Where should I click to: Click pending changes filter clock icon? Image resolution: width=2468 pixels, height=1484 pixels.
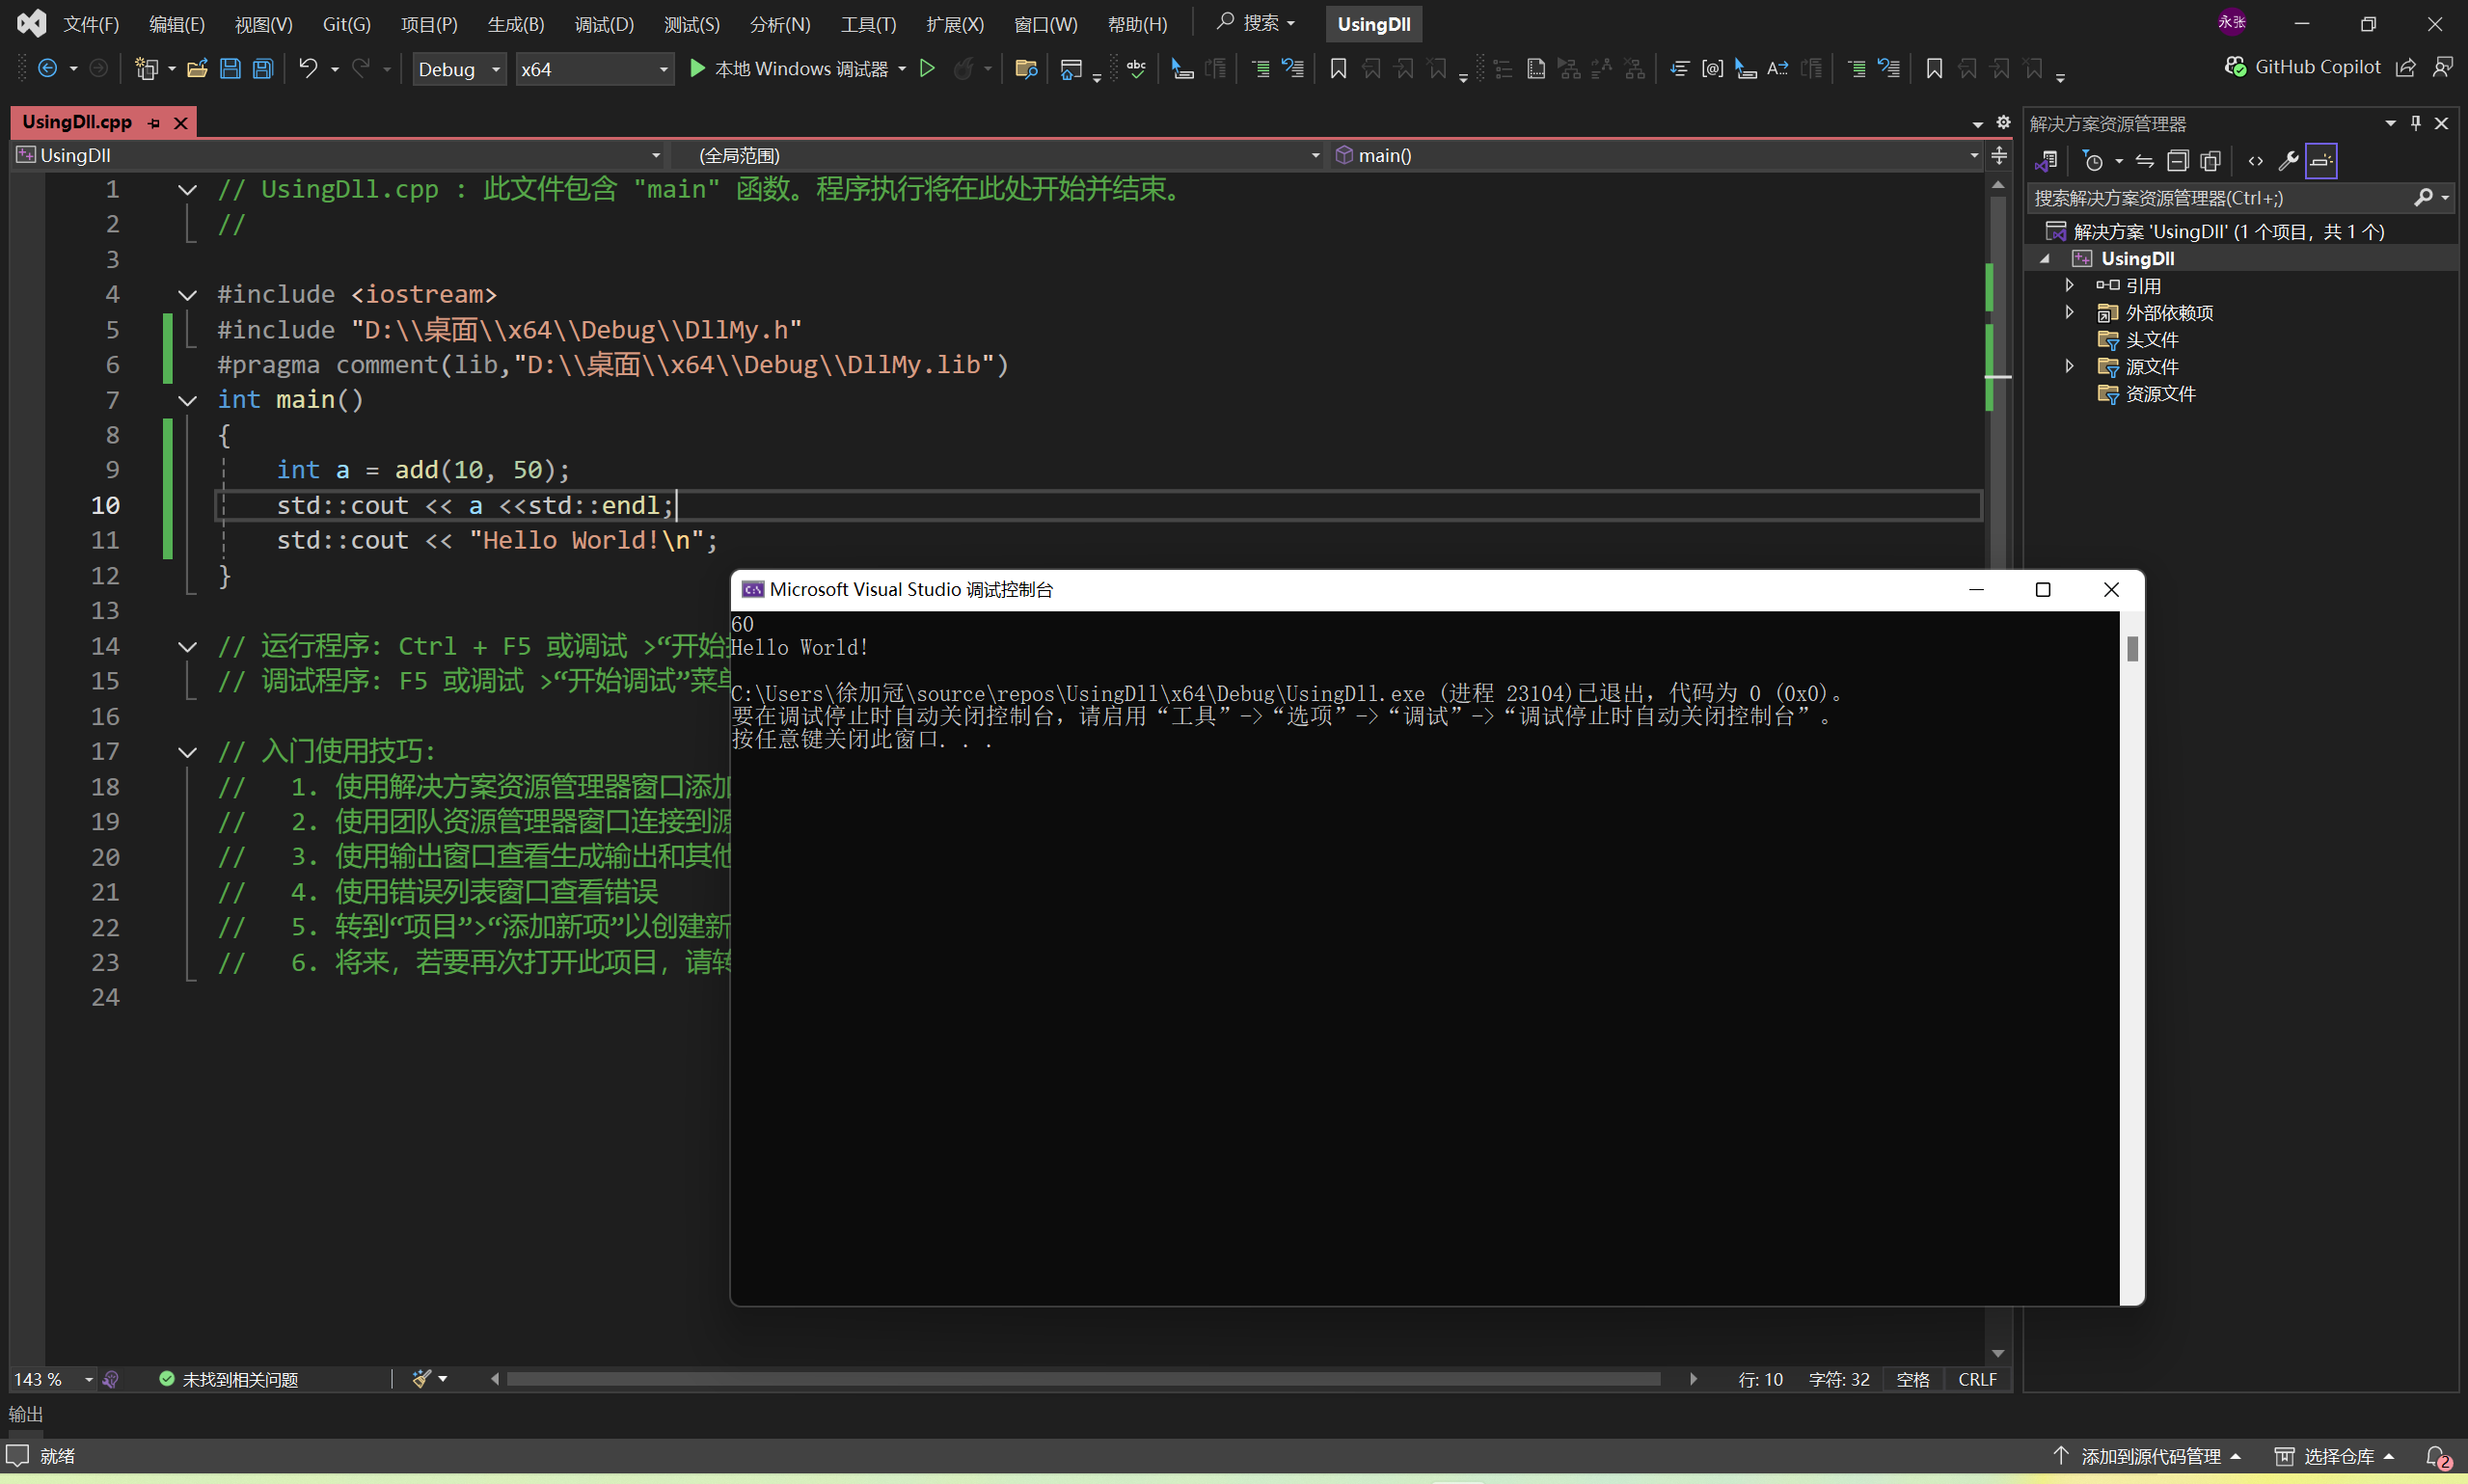[x=2092, y=161]
